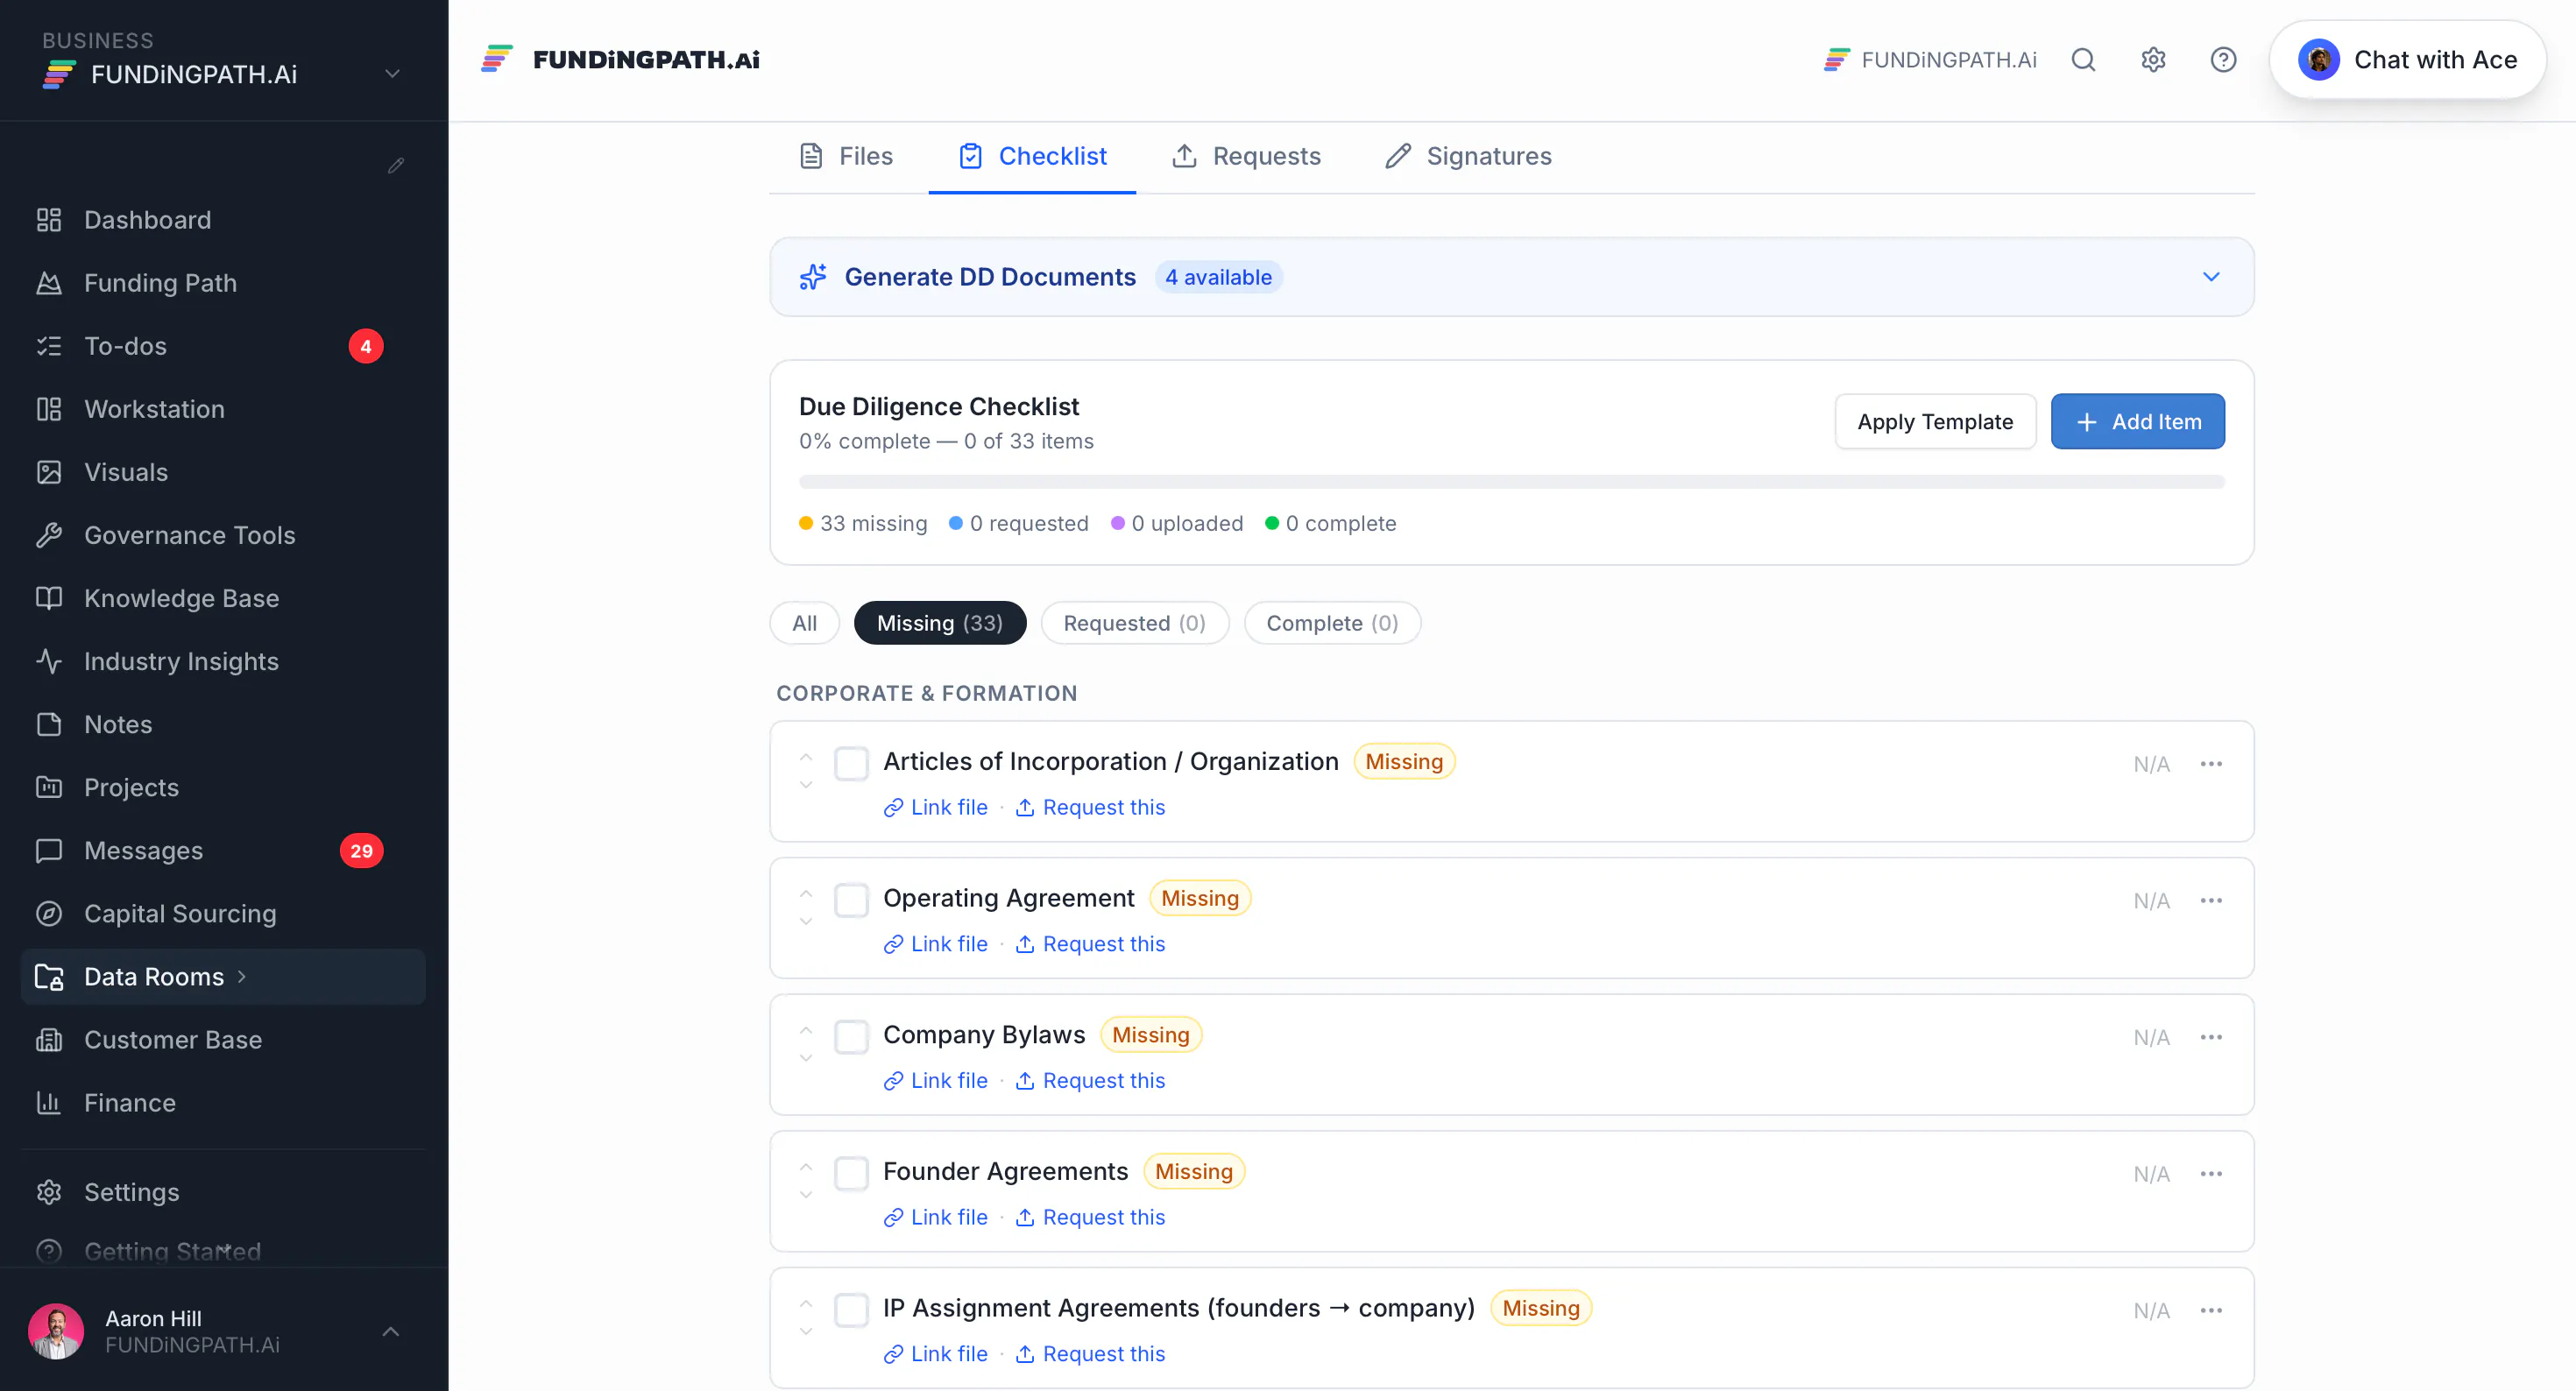Open the search icon in header
2576x1391 pixels.
tap(2083, 60)
